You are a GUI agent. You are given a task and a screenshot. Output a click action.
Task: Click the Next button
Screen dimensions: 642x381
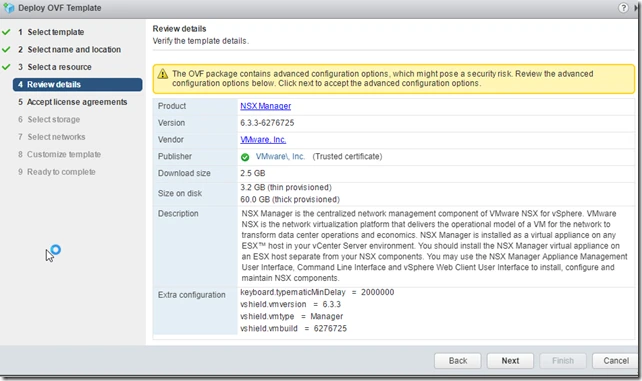click(510, 361)
